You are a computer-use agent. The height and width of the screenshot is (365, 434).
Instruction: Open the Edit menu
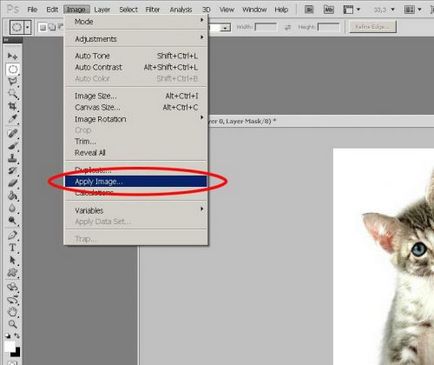point(52,9)
